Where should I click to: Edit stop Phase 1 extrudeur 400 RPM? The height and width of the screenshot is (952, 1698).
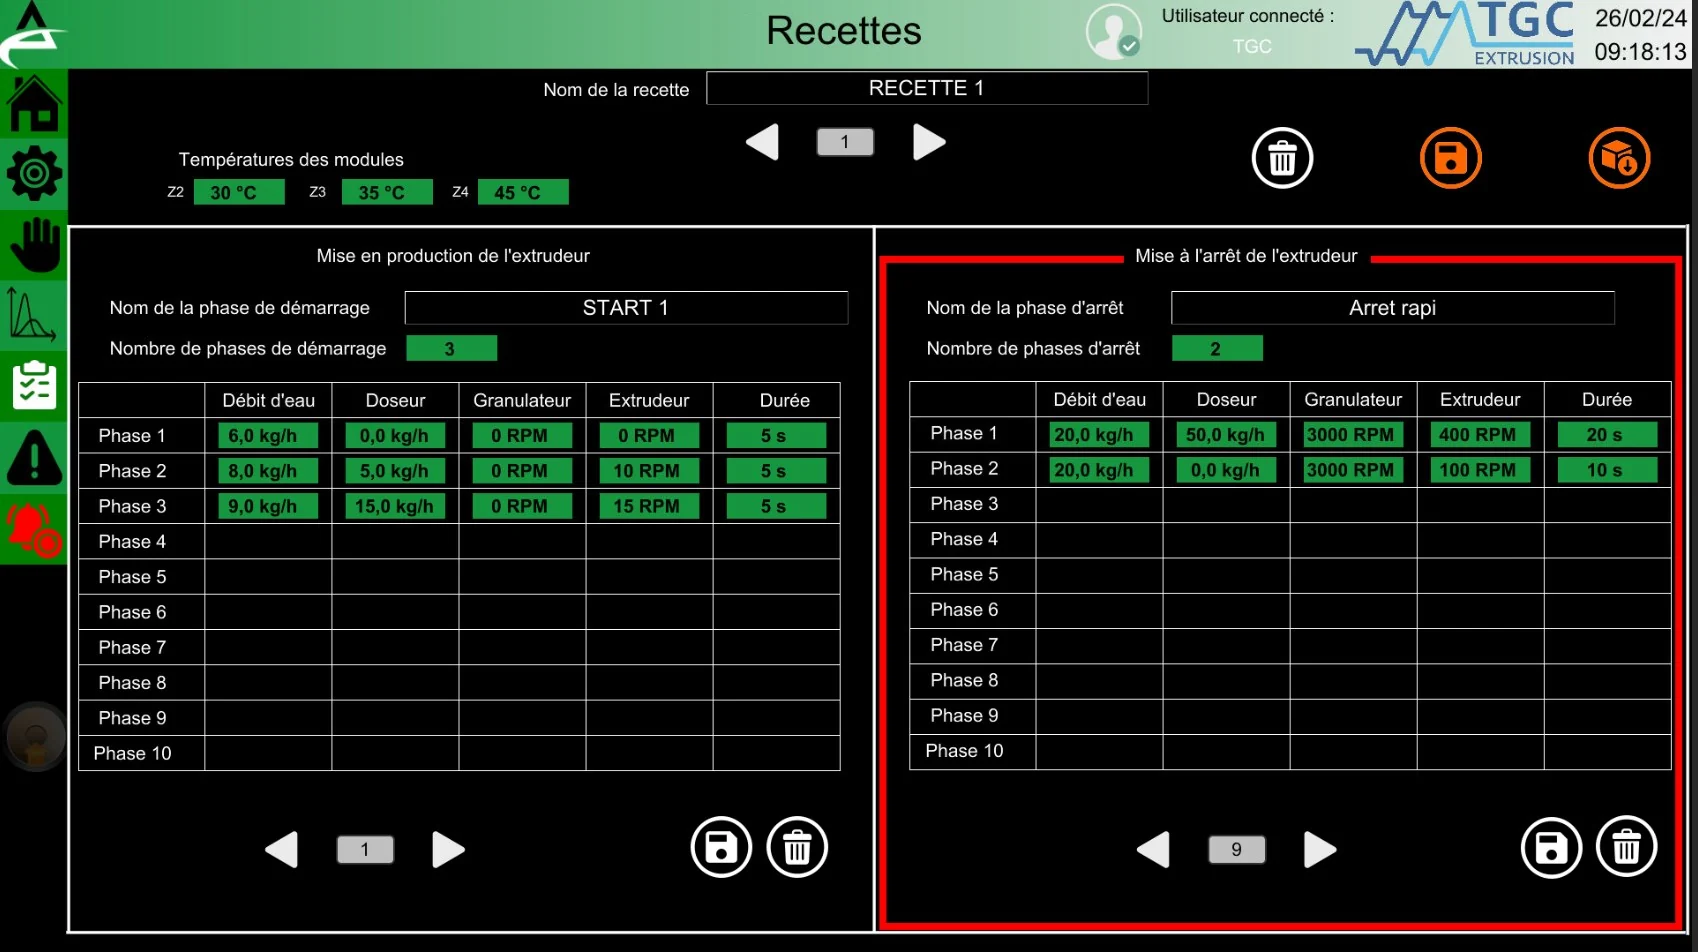coord(1481,434)
